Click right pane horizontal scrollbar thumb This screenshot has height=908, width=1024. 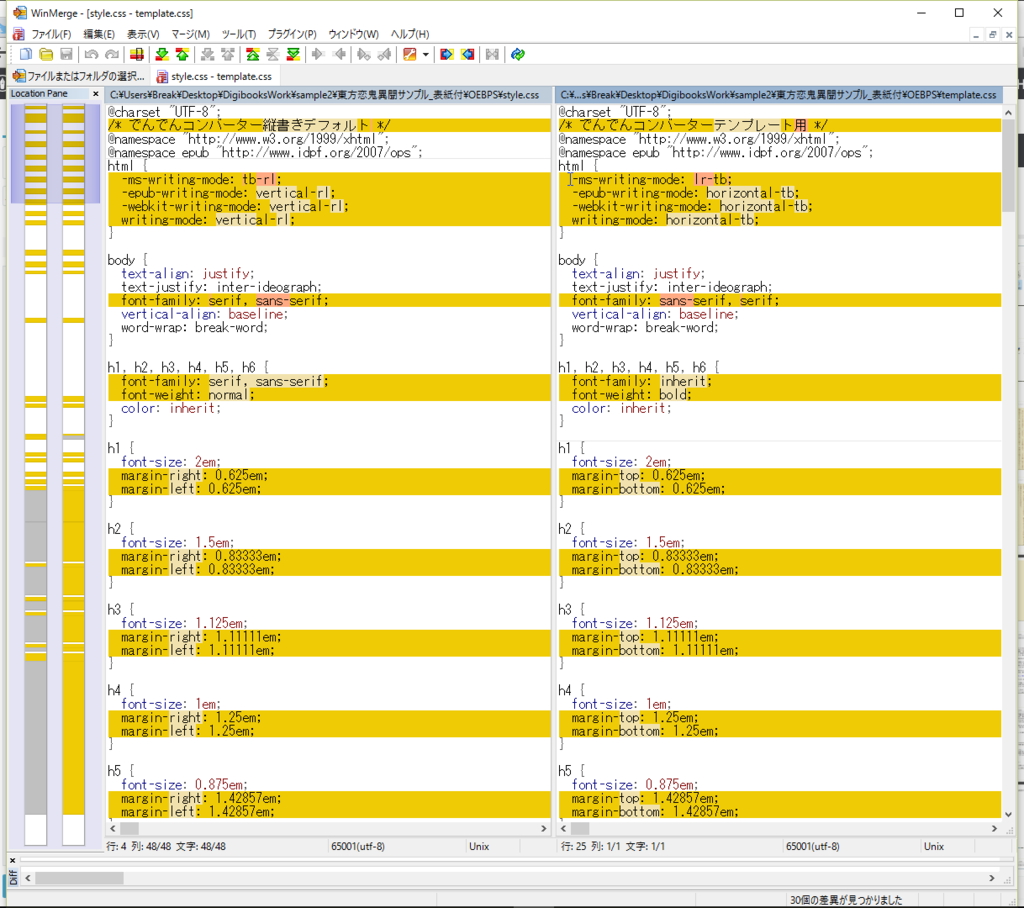(x=580, y=828)
